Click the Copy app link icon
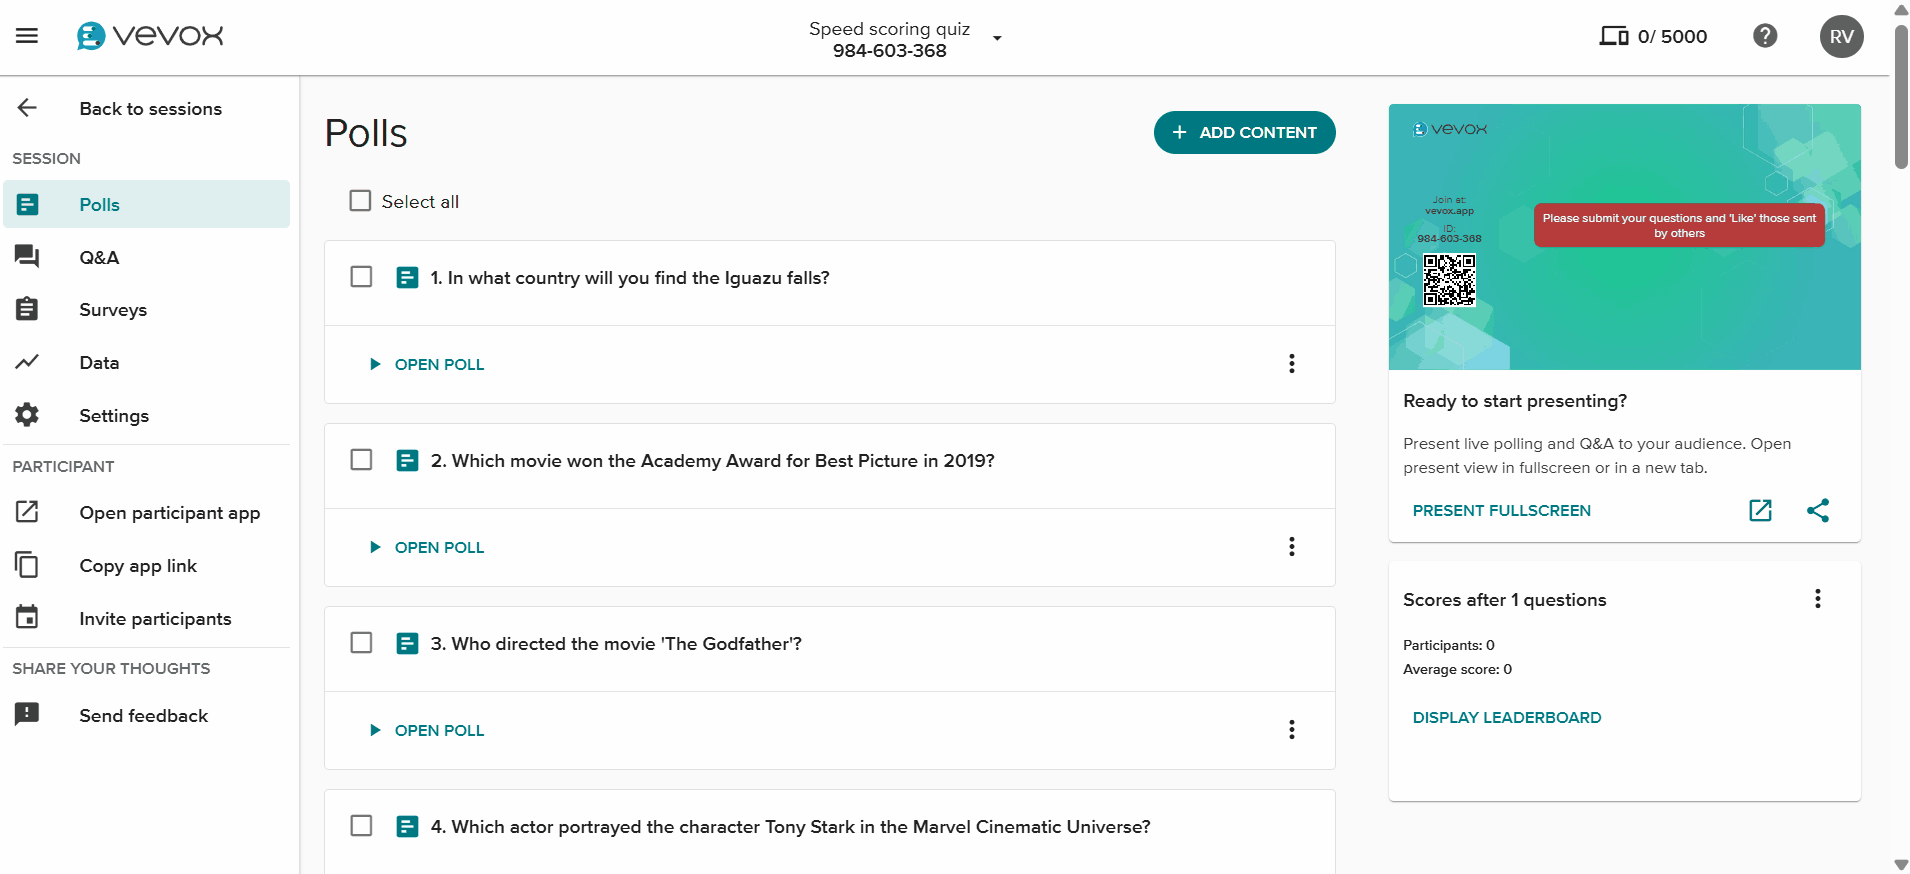Image resolution: width=1910 pixels, height=874 pixels. (27, 565)
